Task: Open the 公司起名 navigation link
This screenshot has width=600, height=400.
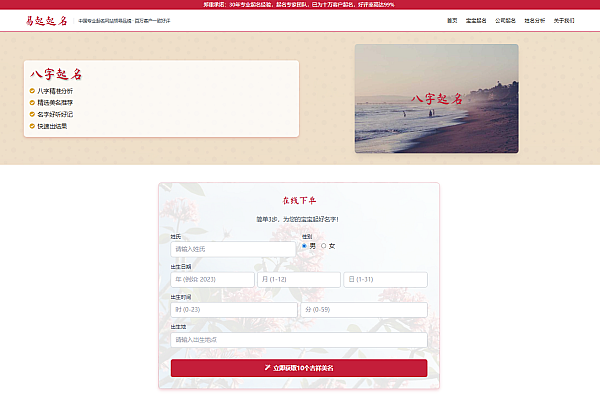Action: [505, 21]
